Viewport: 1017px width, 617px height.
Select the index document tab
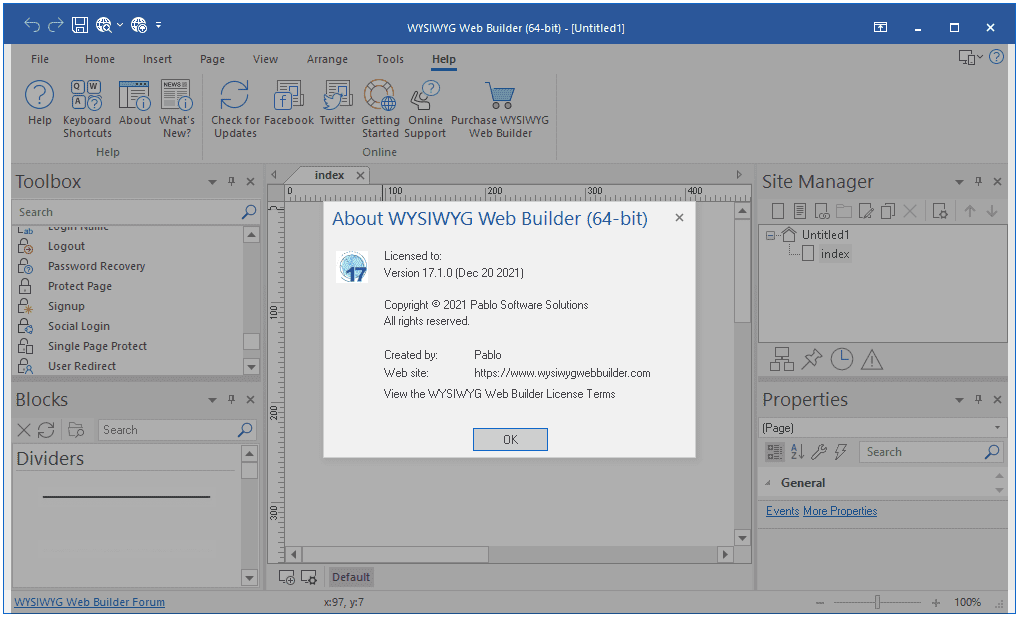(329, 175)
